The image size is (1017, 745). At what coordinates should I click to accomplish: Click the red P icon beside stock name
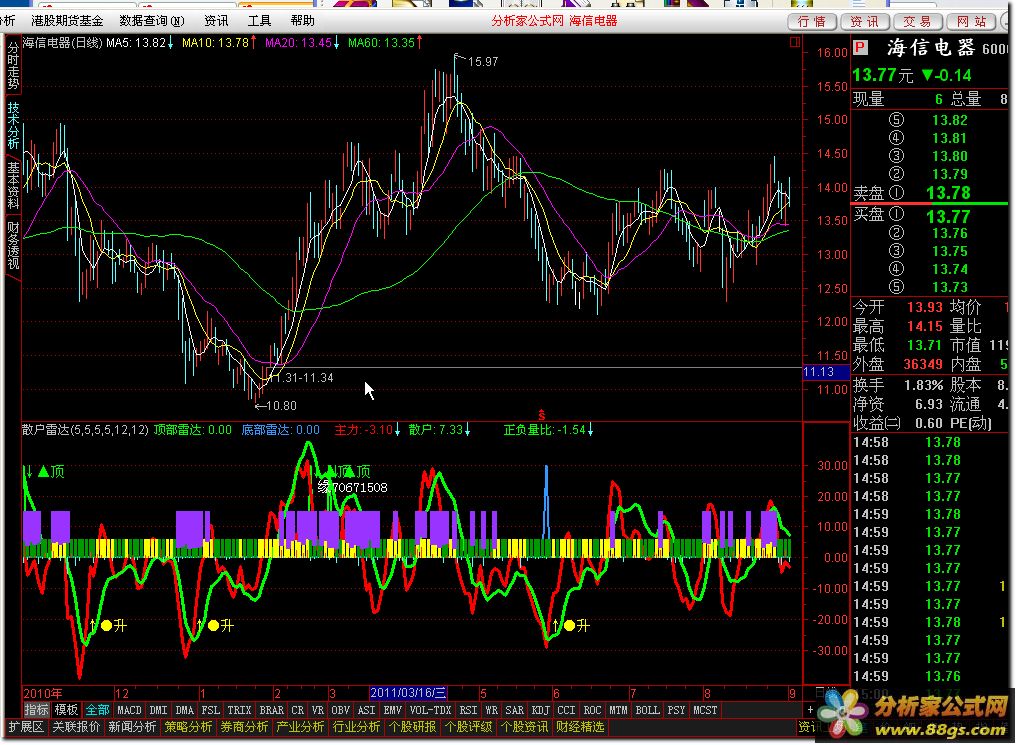pyautogui.click(x=860, y=47)
